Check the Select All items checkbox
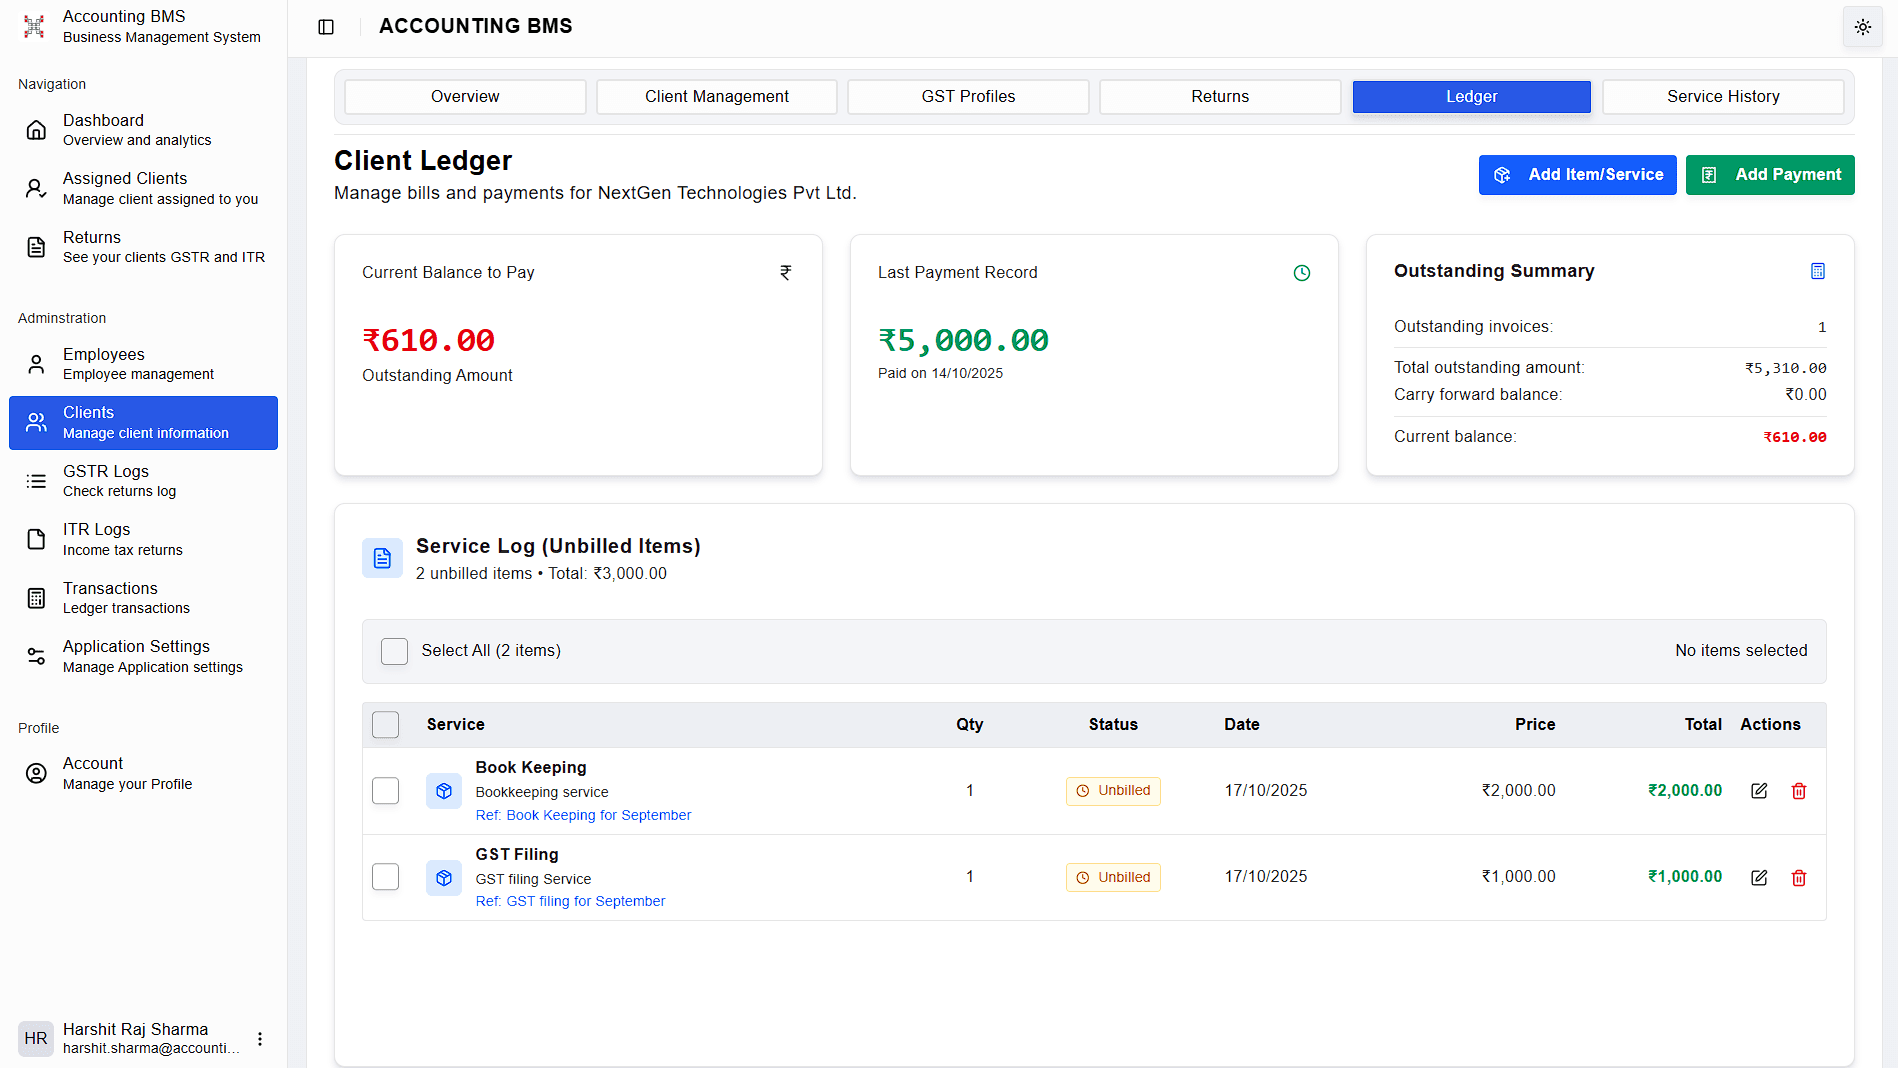 click(x=394, y=650)
